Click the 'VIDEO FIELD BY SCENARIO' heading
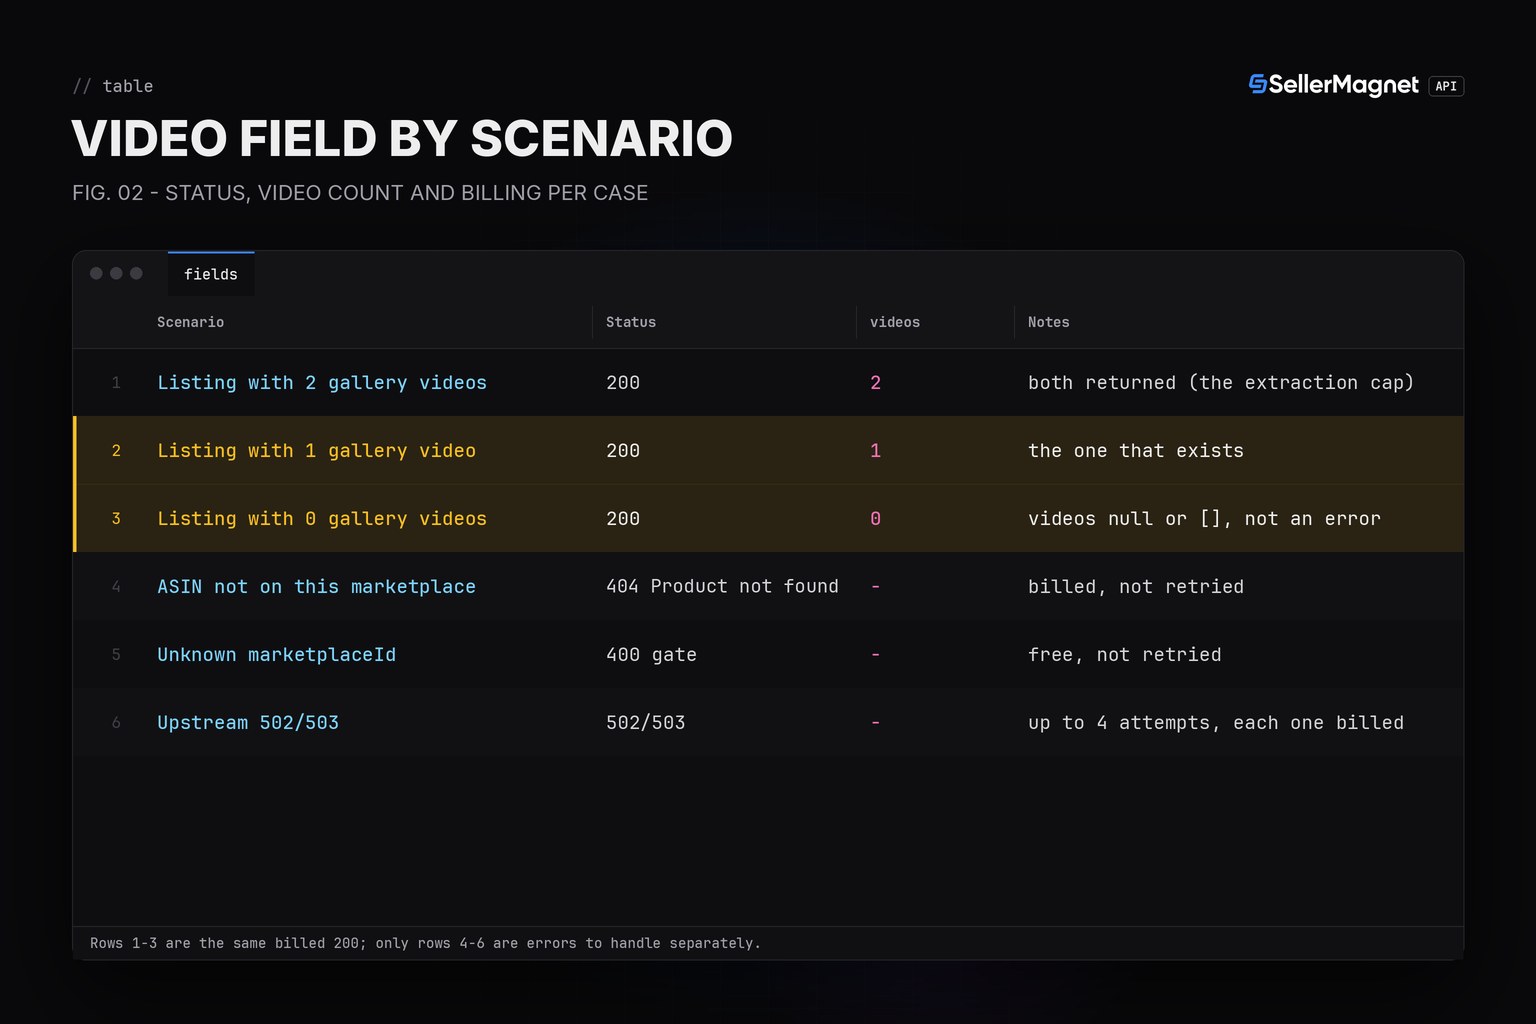Image resolution: width=1536 pixels, height=1024 pixels. tap(402, 138)
